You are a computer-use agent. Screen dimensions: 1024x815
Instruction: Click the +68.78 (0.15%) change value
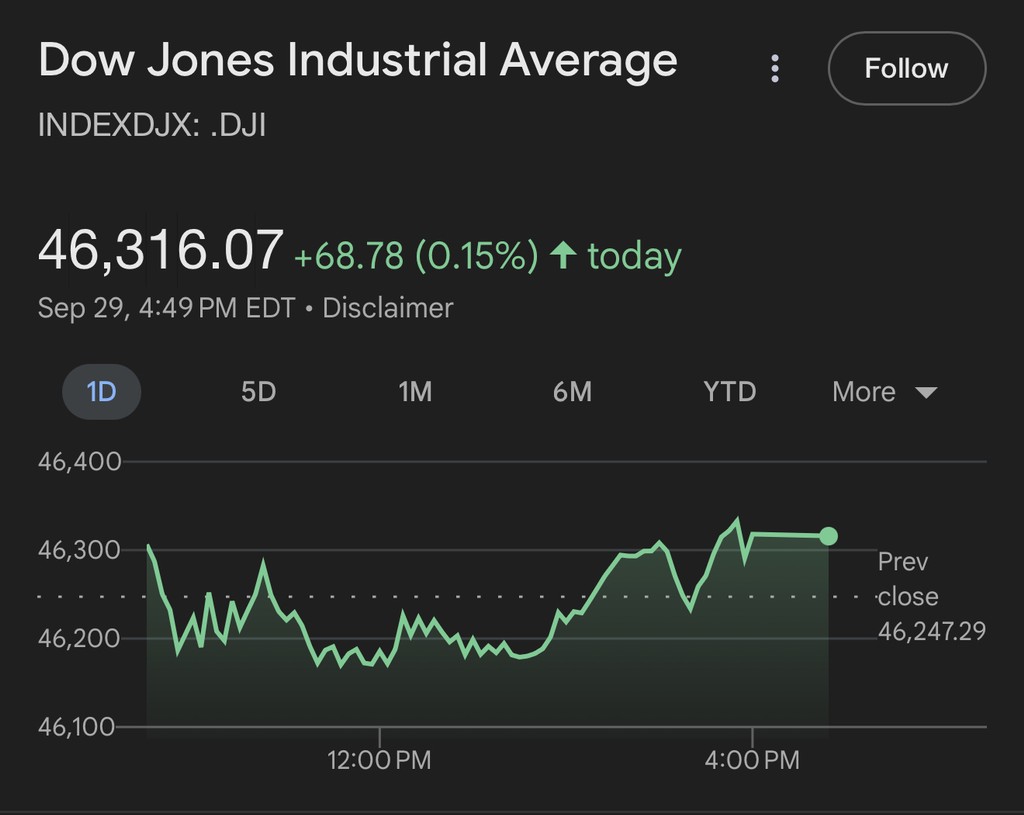[416, 256]
